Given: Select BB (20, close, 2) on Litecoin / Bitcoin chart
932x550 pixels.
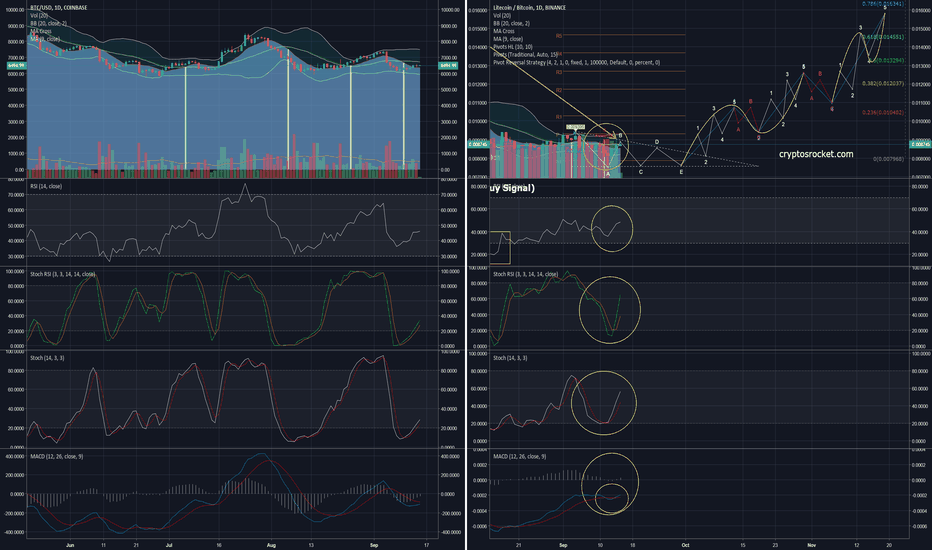Looking at the screenshot, I should click(x=511, y=23).
